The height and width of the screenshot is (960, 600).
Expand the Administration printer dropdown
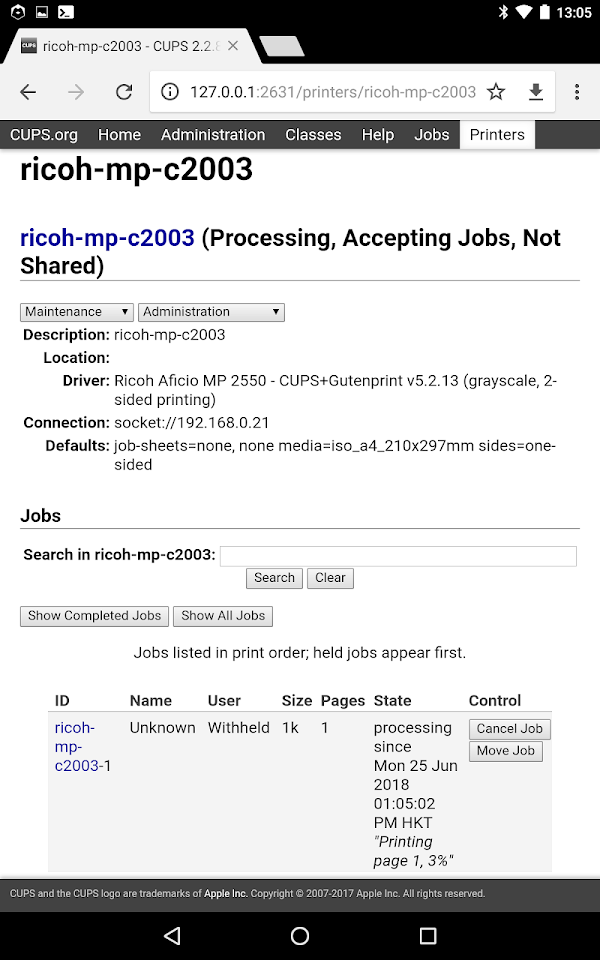click(211, 312)
